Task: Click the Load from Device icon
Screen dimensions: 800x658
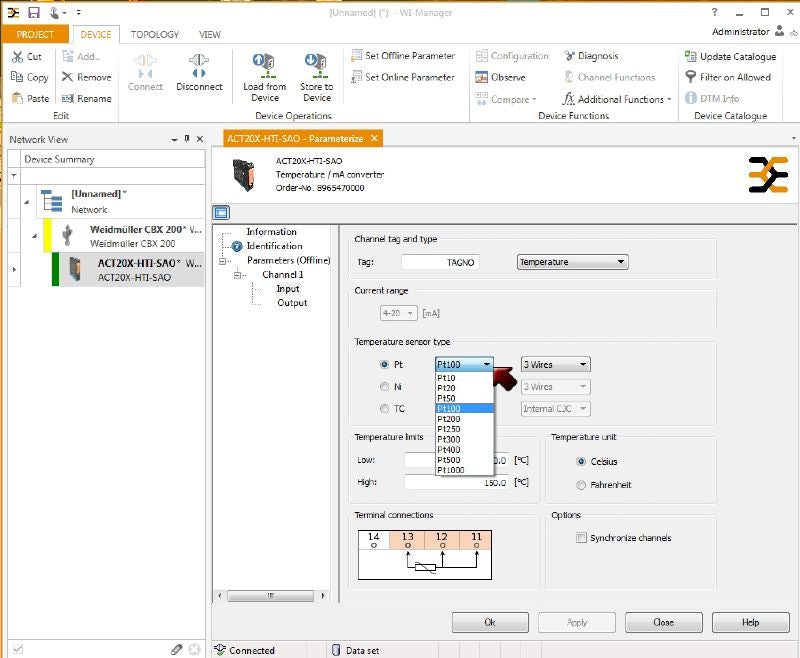Action: [x=265, y=65]
